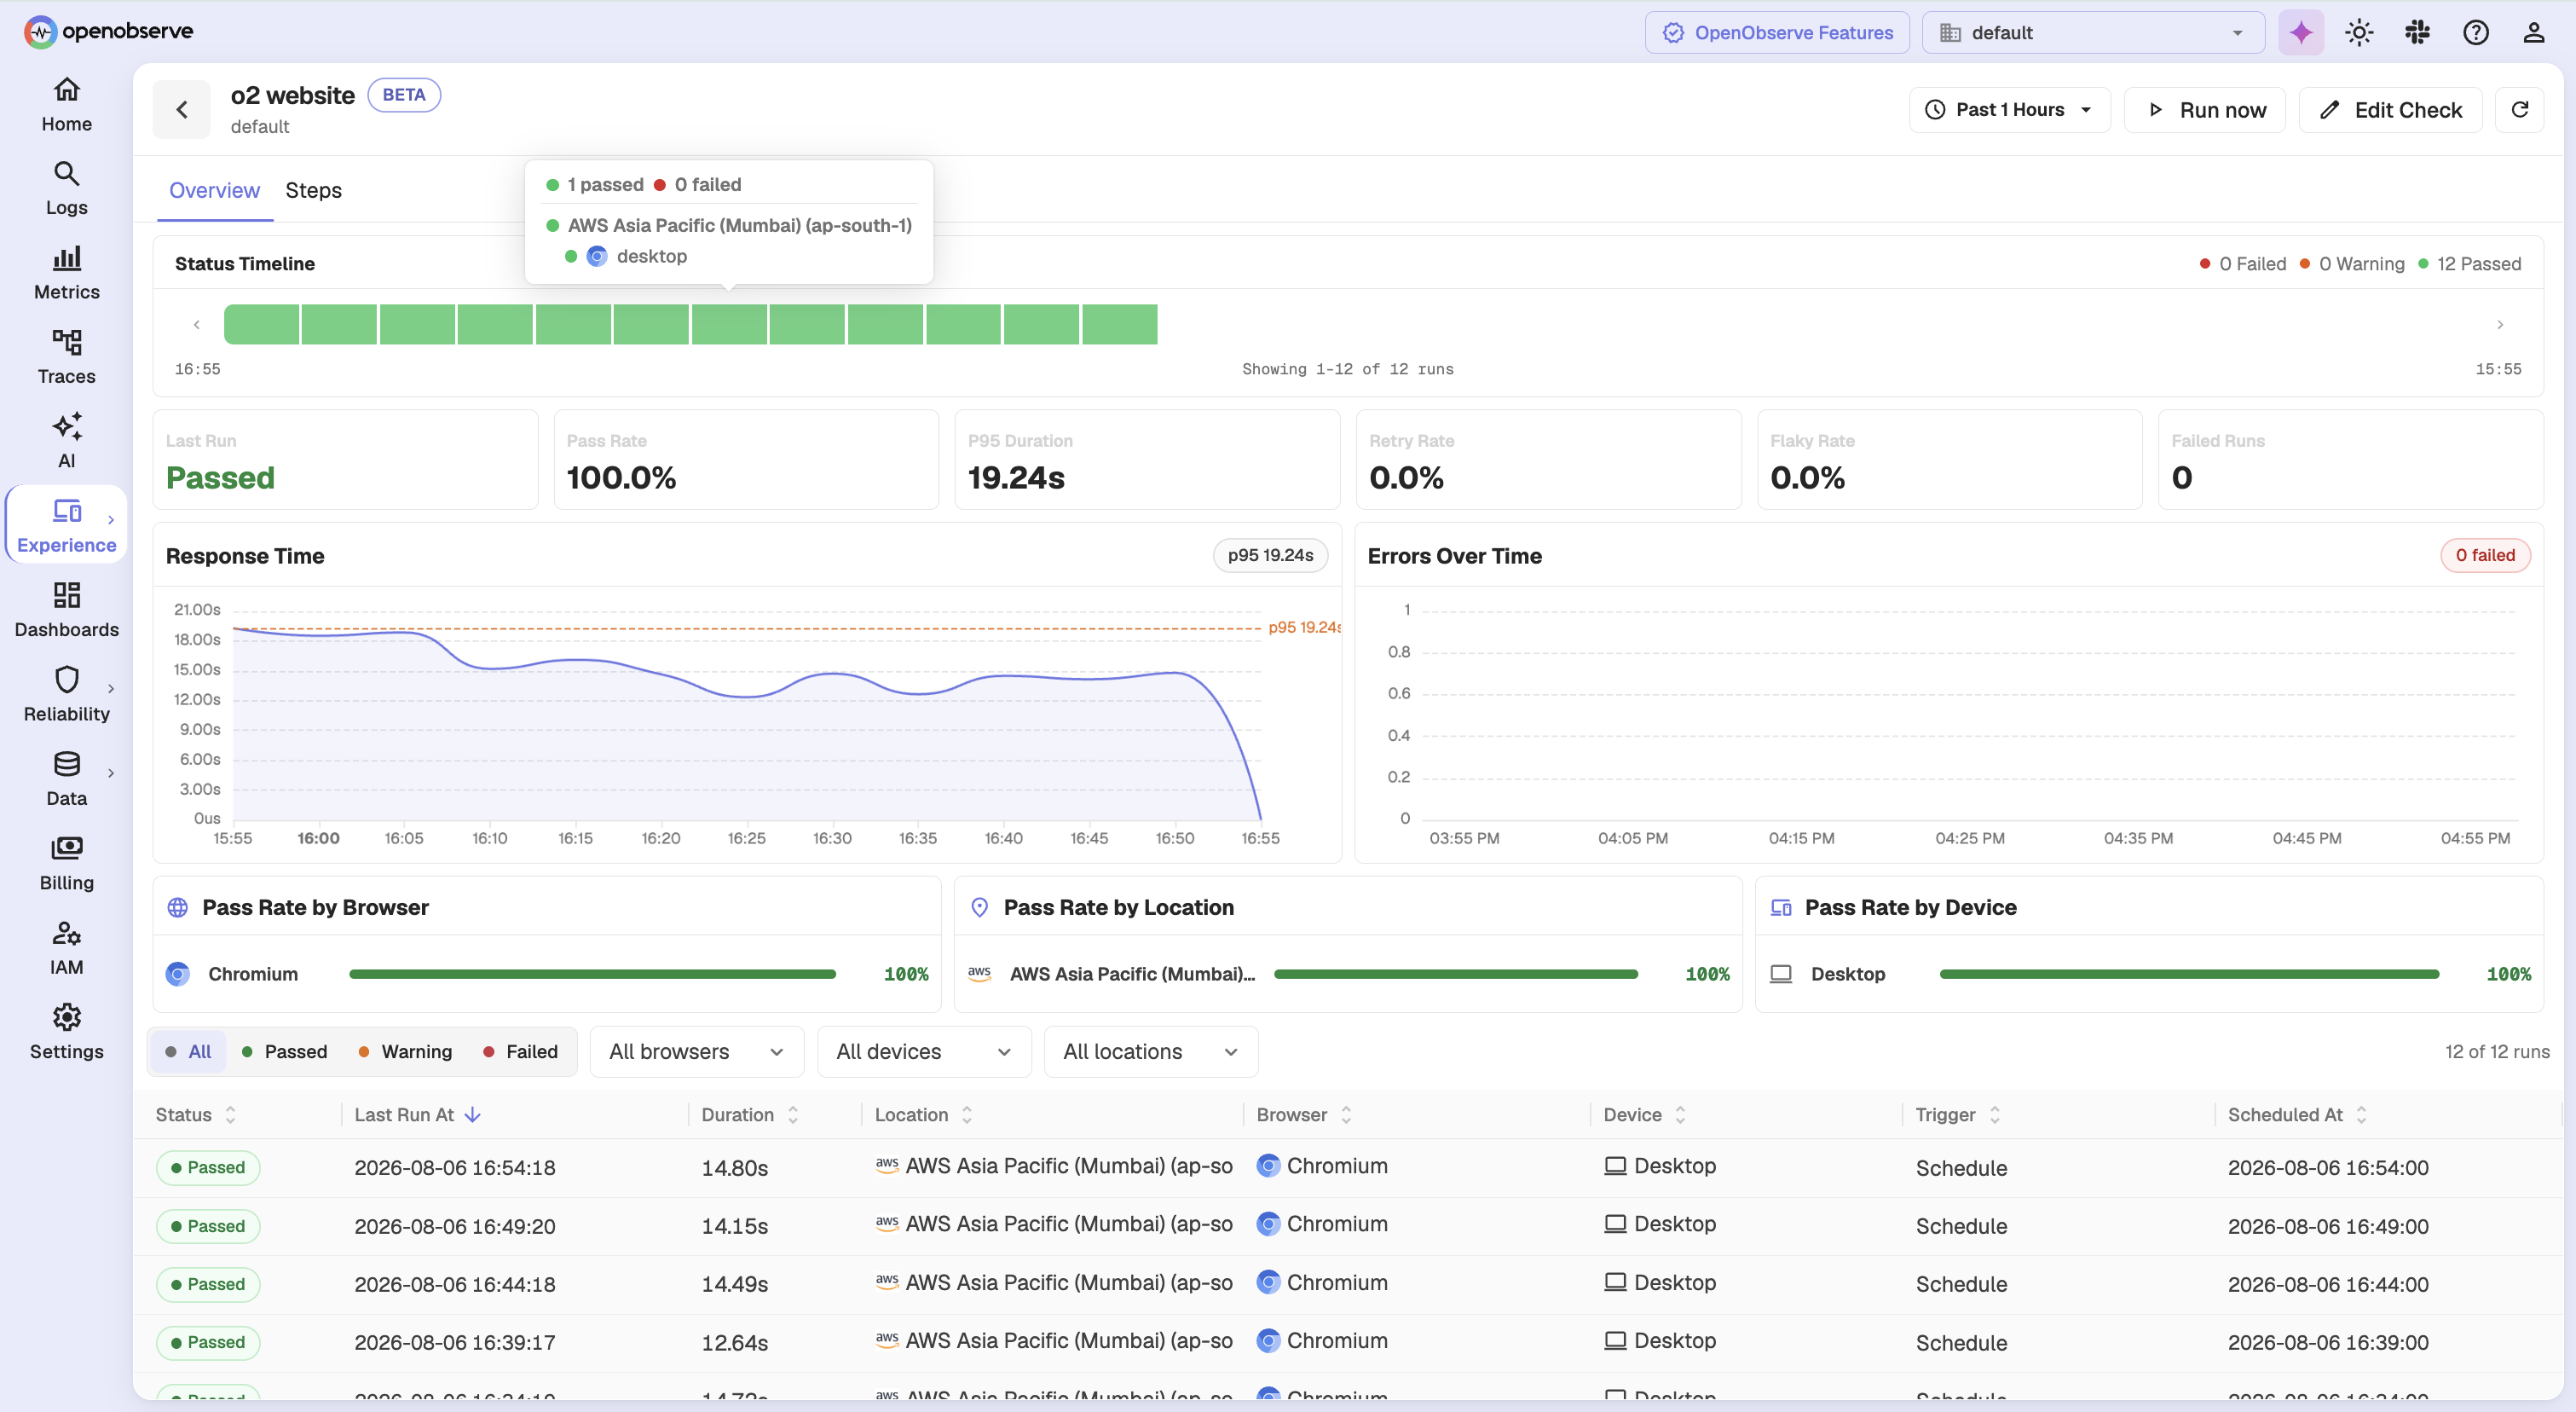2576x1412 pixels.
Task: Show later runs with timeline right arrow
Action: click(2500, 324)
